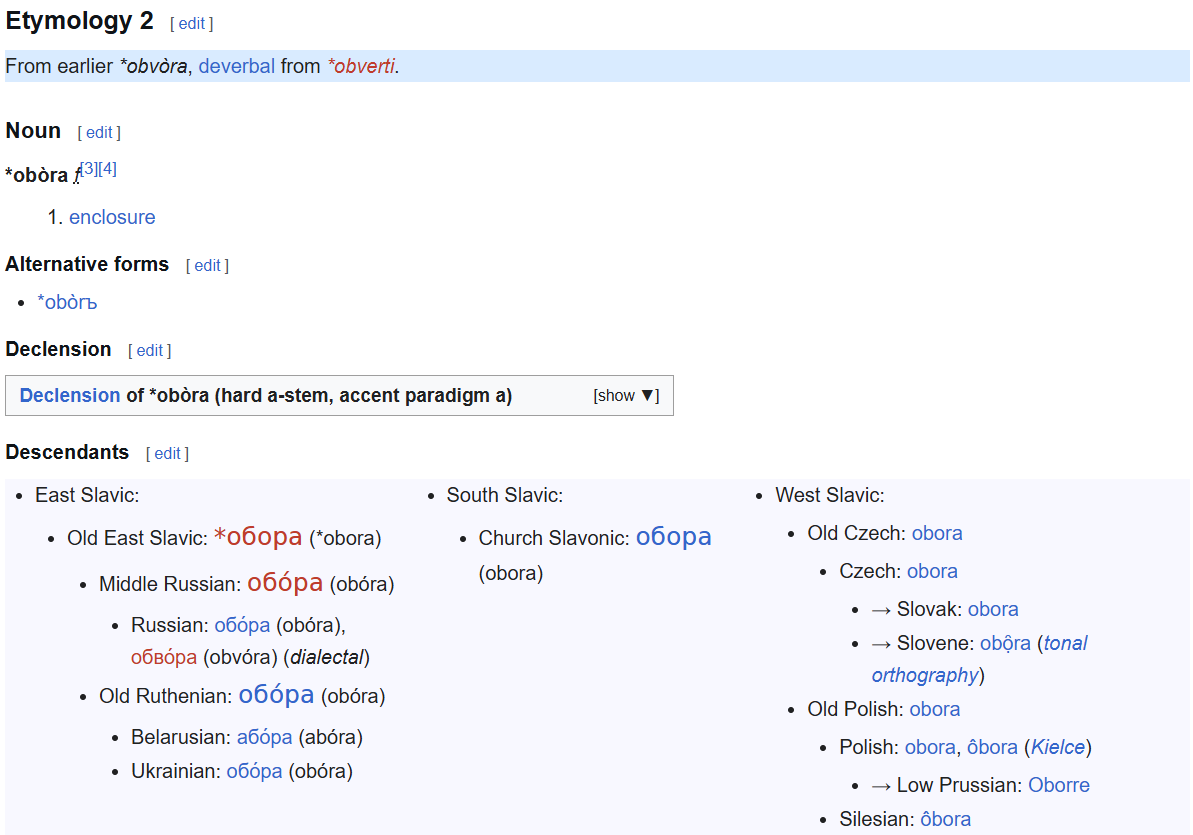
Task: Edit the Descendants section
Action: pos(167,454)
